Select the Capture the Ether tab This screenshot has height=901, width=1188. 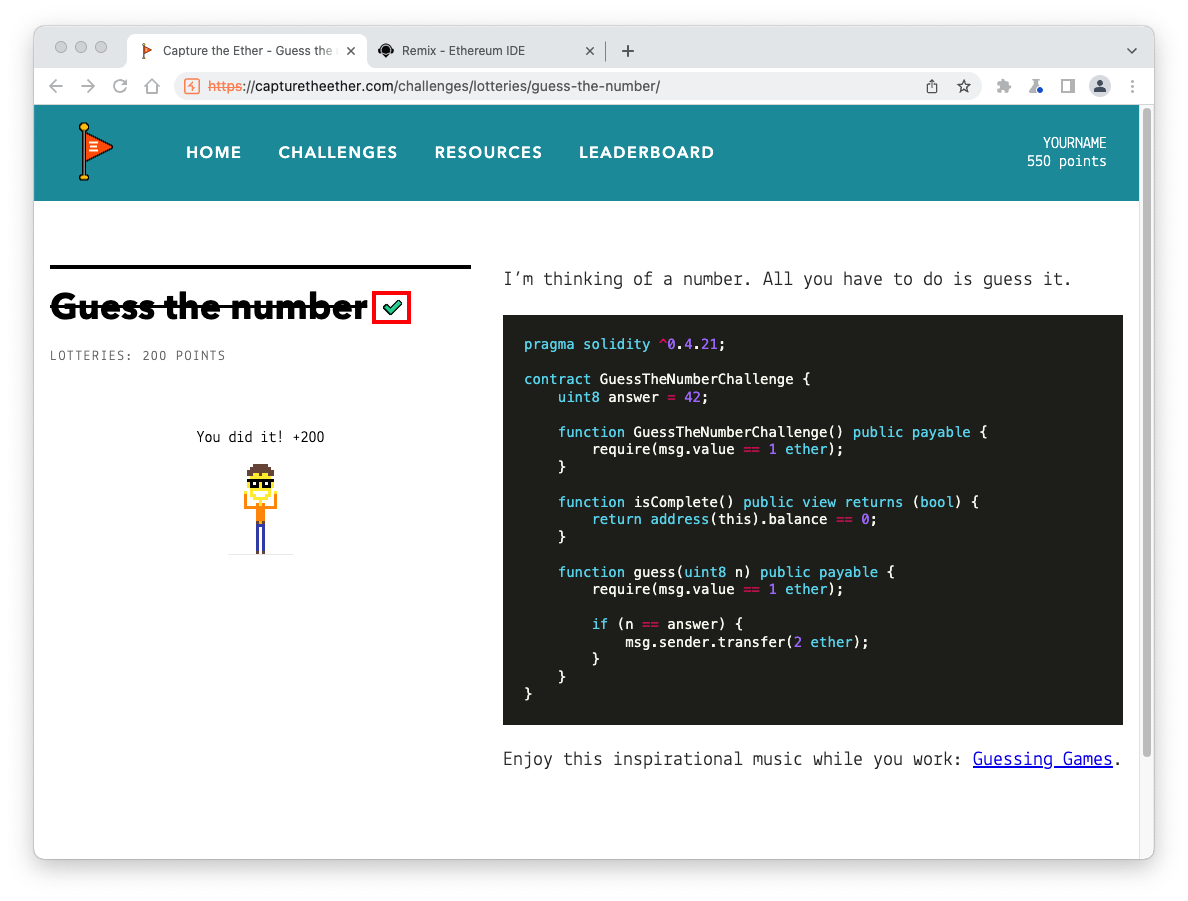(x=247, y=51)
